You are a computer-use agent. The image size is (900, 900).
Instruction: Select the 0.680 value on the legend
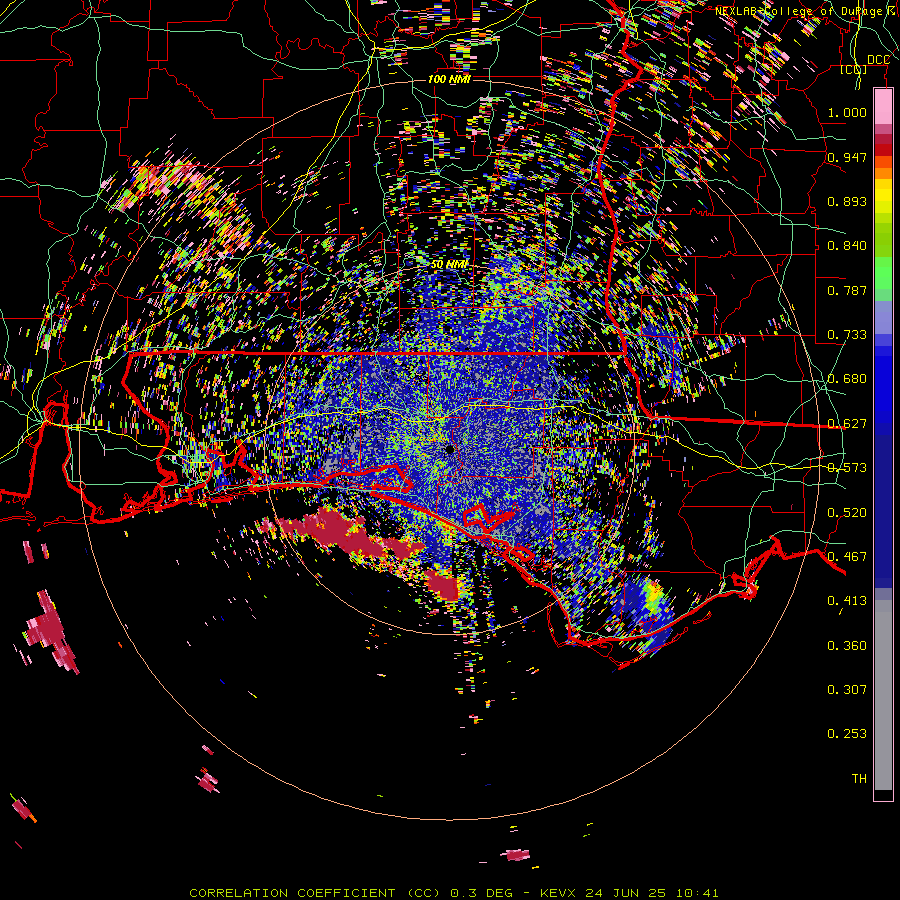point(847,379)
